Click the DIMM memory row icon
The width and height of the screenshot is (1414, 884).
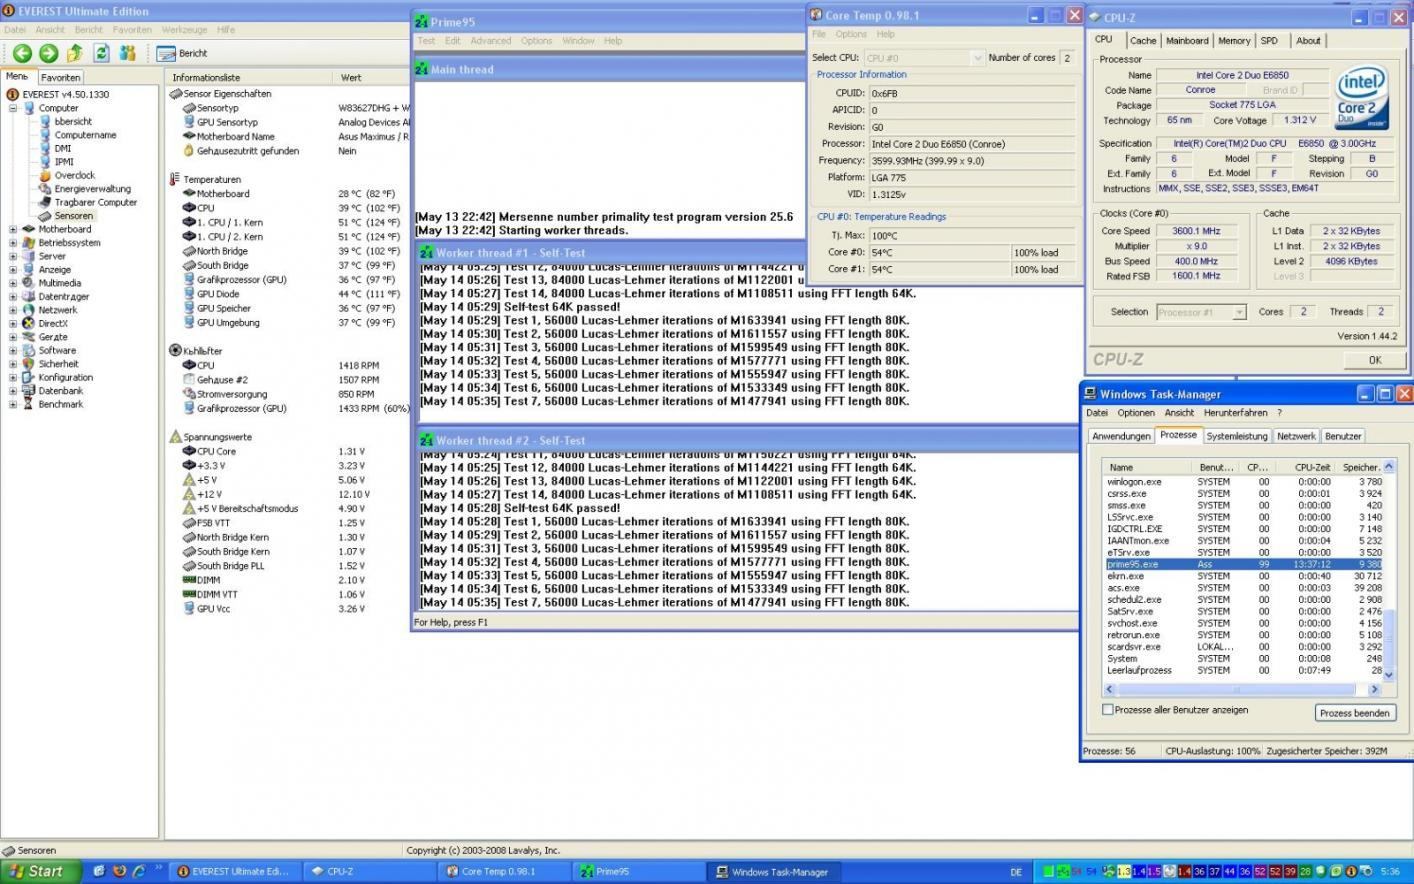pos(189,580)
